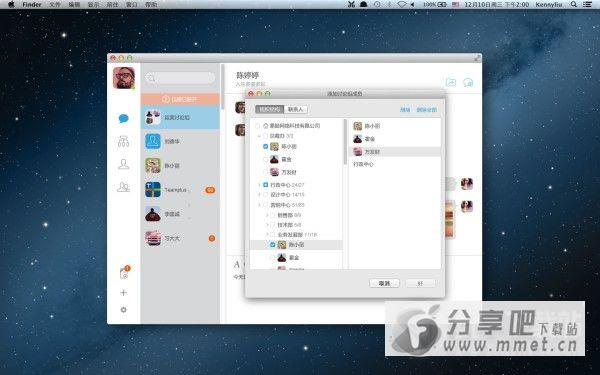Click the folder share icon in chat header

[x=451, y=82]
